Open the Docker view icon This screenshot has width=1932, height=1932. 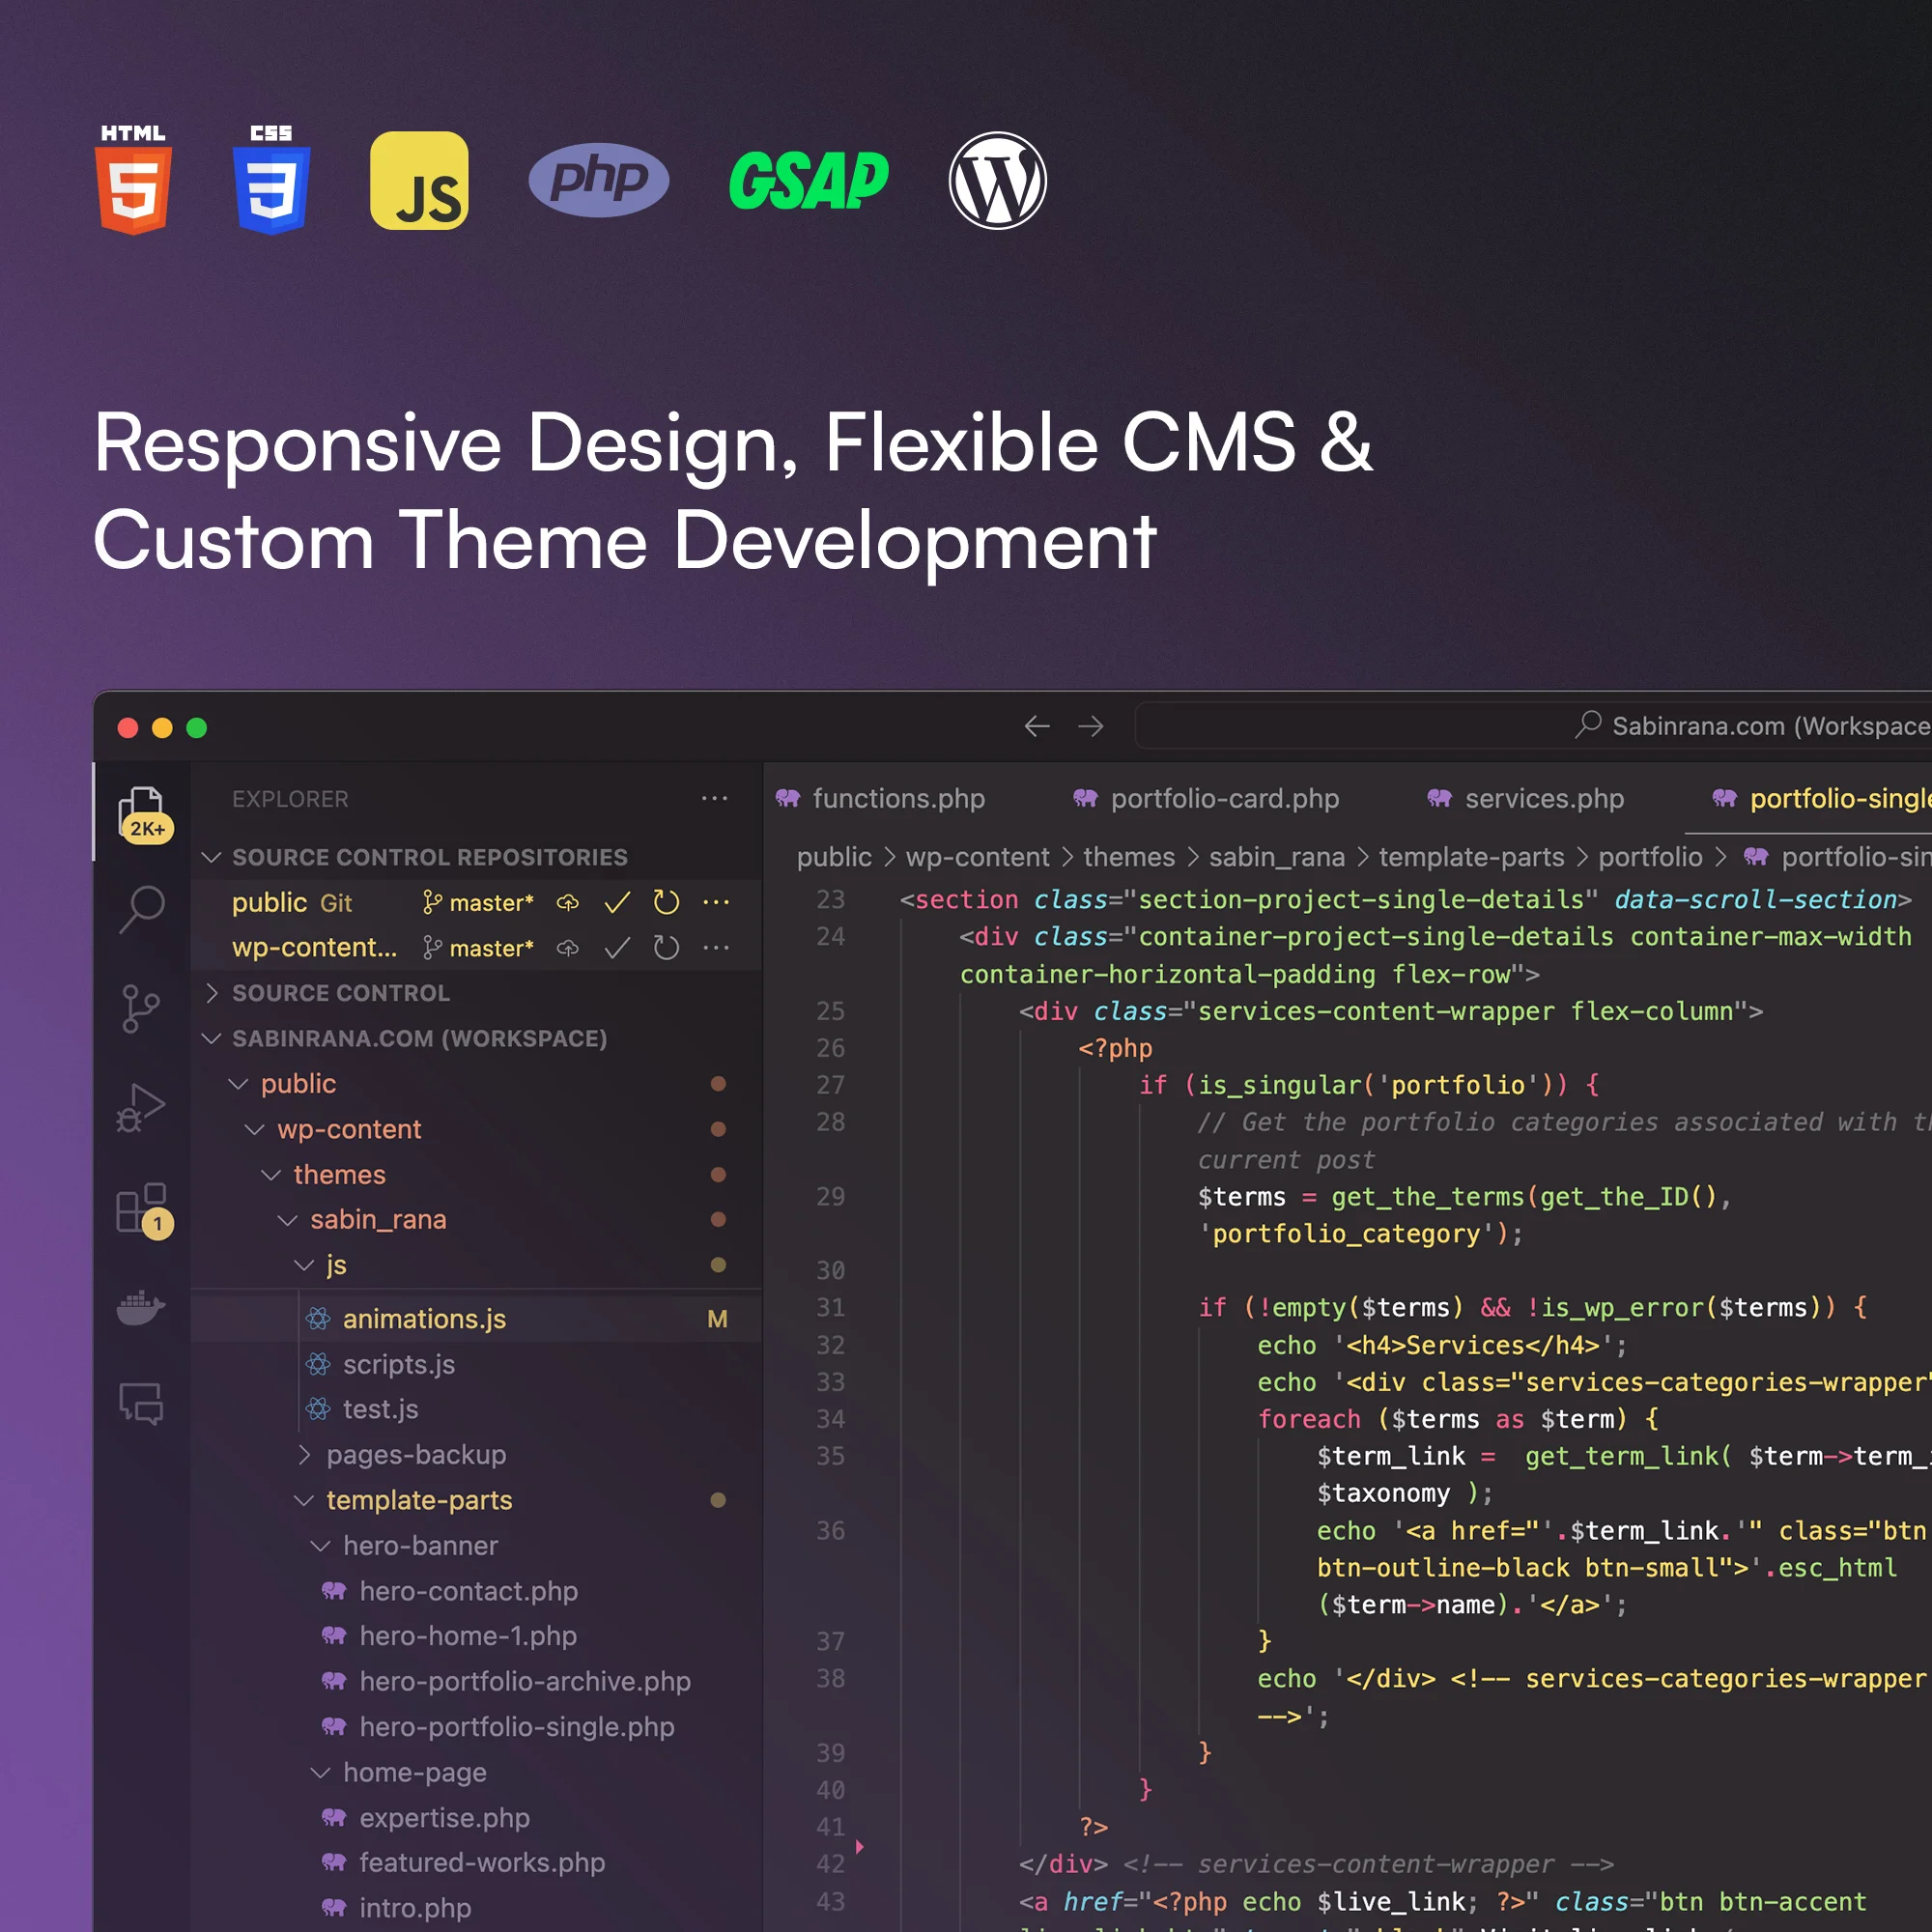[141, 1306]
